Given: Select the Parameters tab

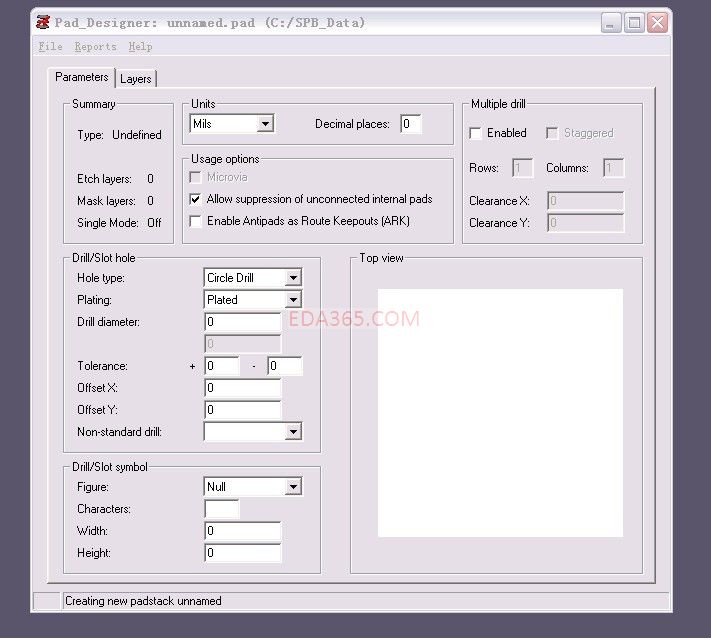Looking at the screenshot, I should (x=82, y=77).
